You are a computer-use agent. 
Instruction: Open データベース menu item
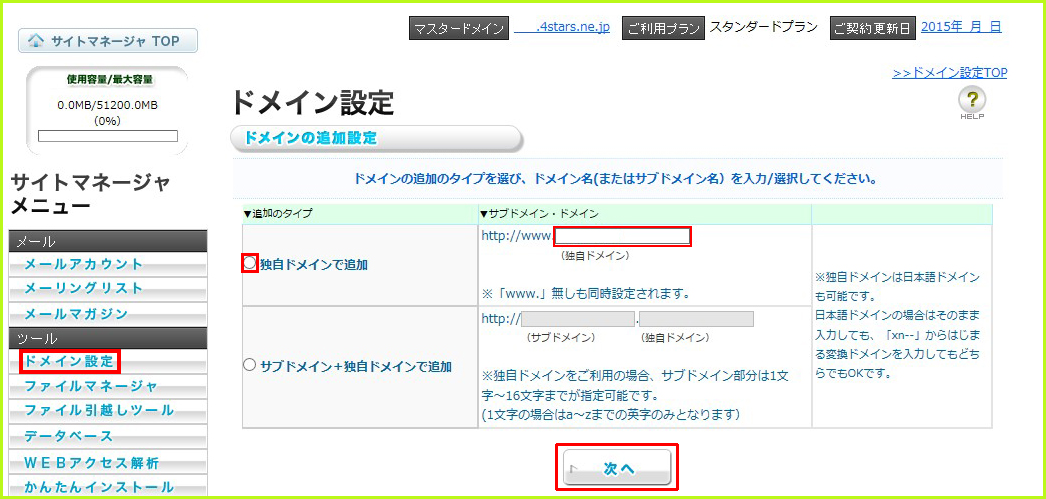pyautogui.click(x=70, y=436)
